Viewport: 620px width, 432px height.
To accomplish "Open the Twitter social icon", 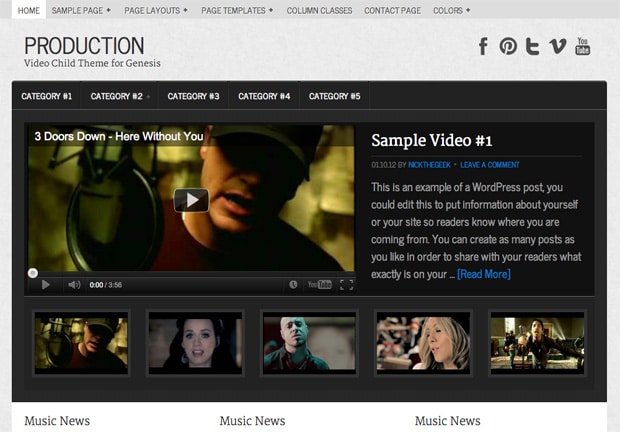I will pyautogui.click(x=533, y=46).
